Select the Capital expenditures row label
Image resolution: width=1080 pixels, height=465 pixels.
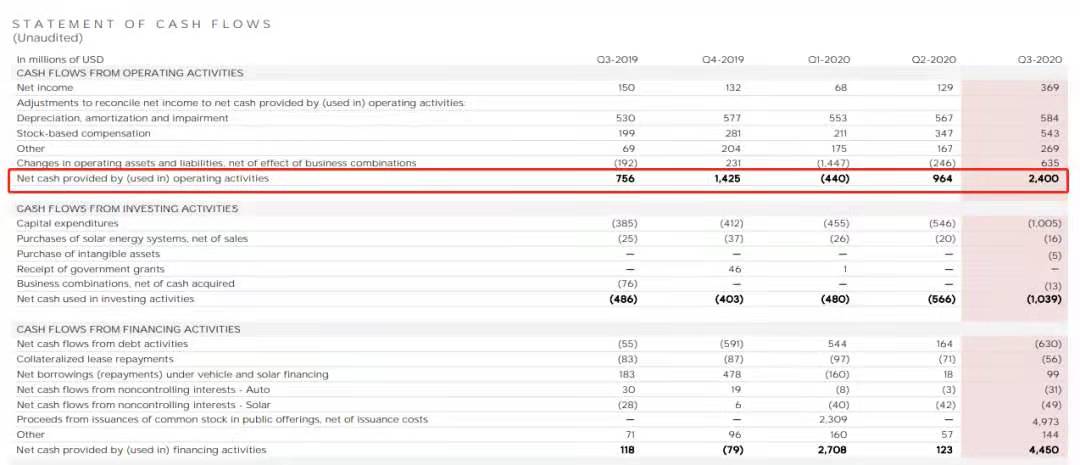(x=67, y=224)
